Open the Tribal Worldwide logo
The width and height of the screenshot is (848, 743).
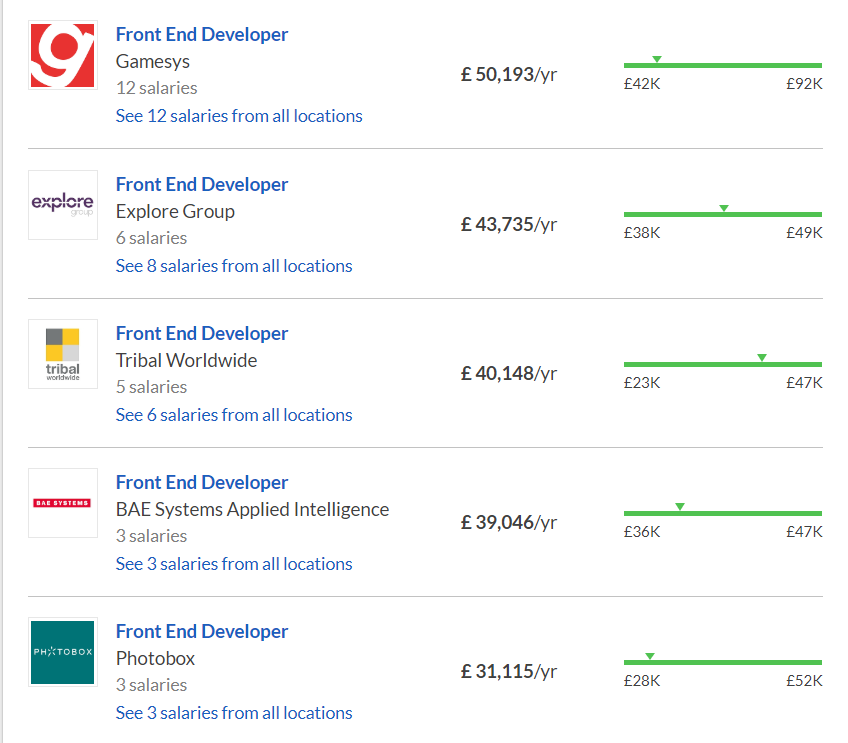pos(63,354)
